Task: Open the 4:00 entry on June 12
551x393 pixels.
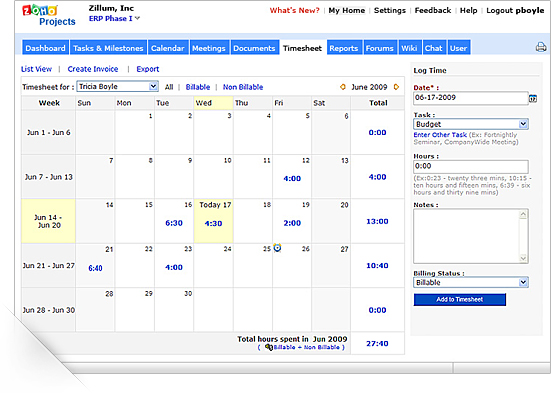Action: 292,179
